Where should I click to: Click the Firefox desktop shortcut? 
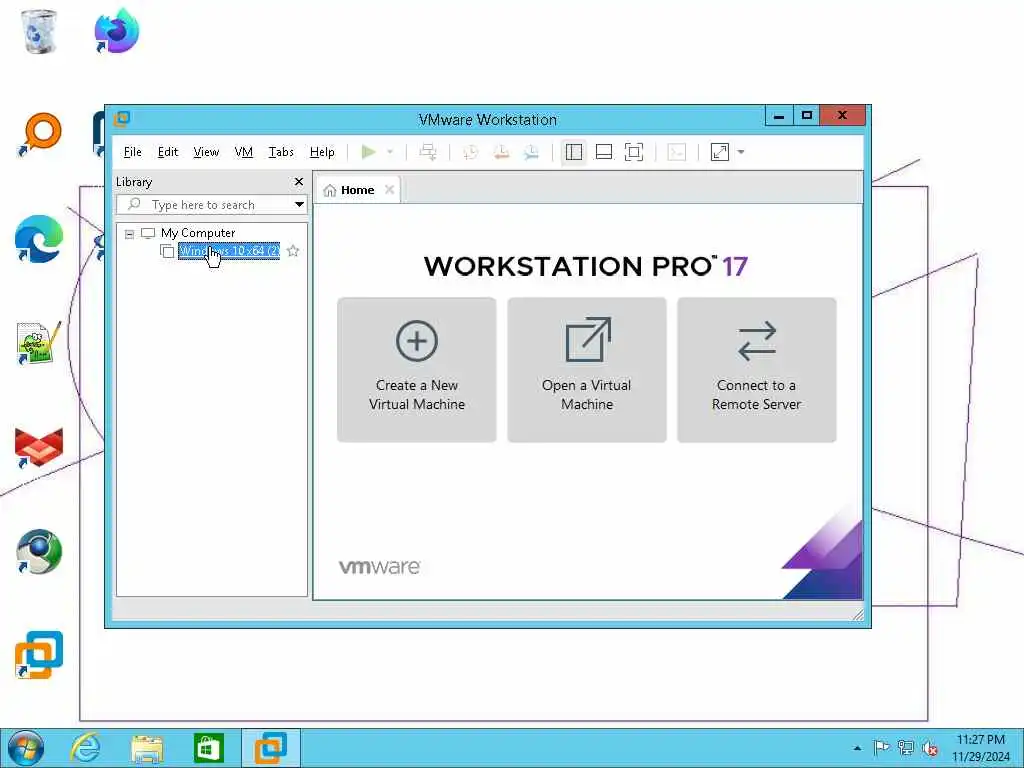coord(116,31)
